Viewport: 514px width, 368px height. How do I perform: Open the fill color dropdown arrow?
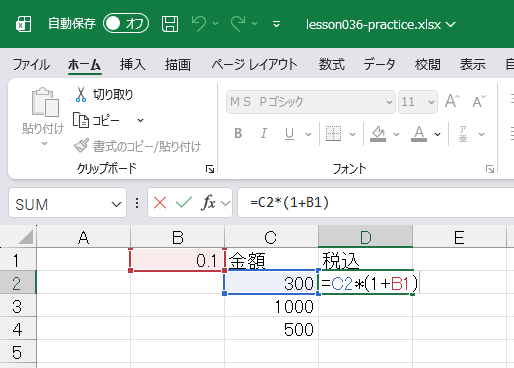[396, 134]
